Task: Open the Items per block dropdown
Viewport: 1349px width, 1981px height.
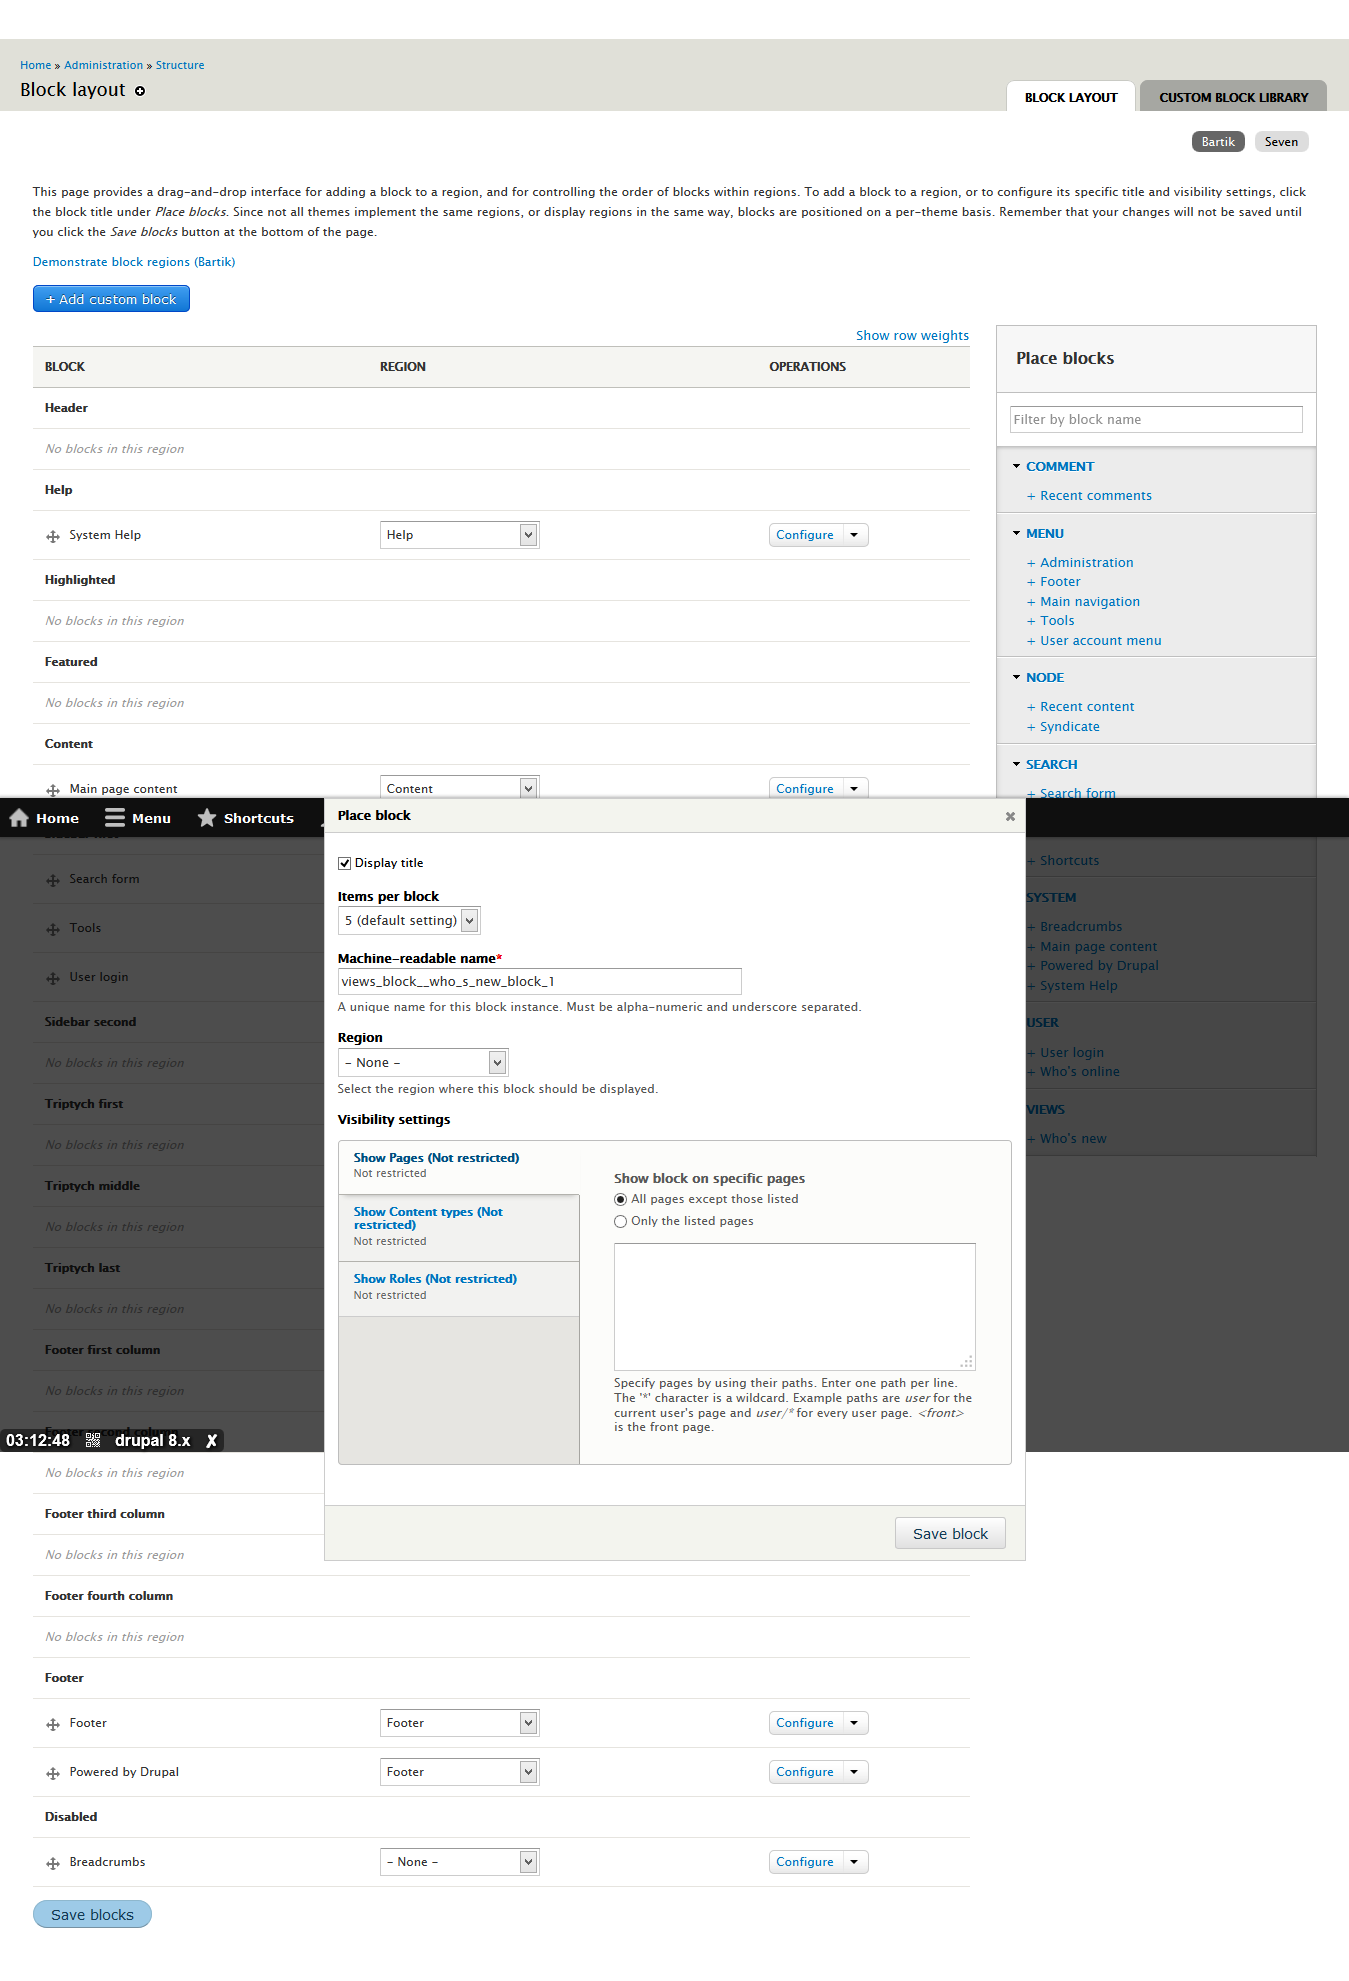Action: click(x=409, y=920)
